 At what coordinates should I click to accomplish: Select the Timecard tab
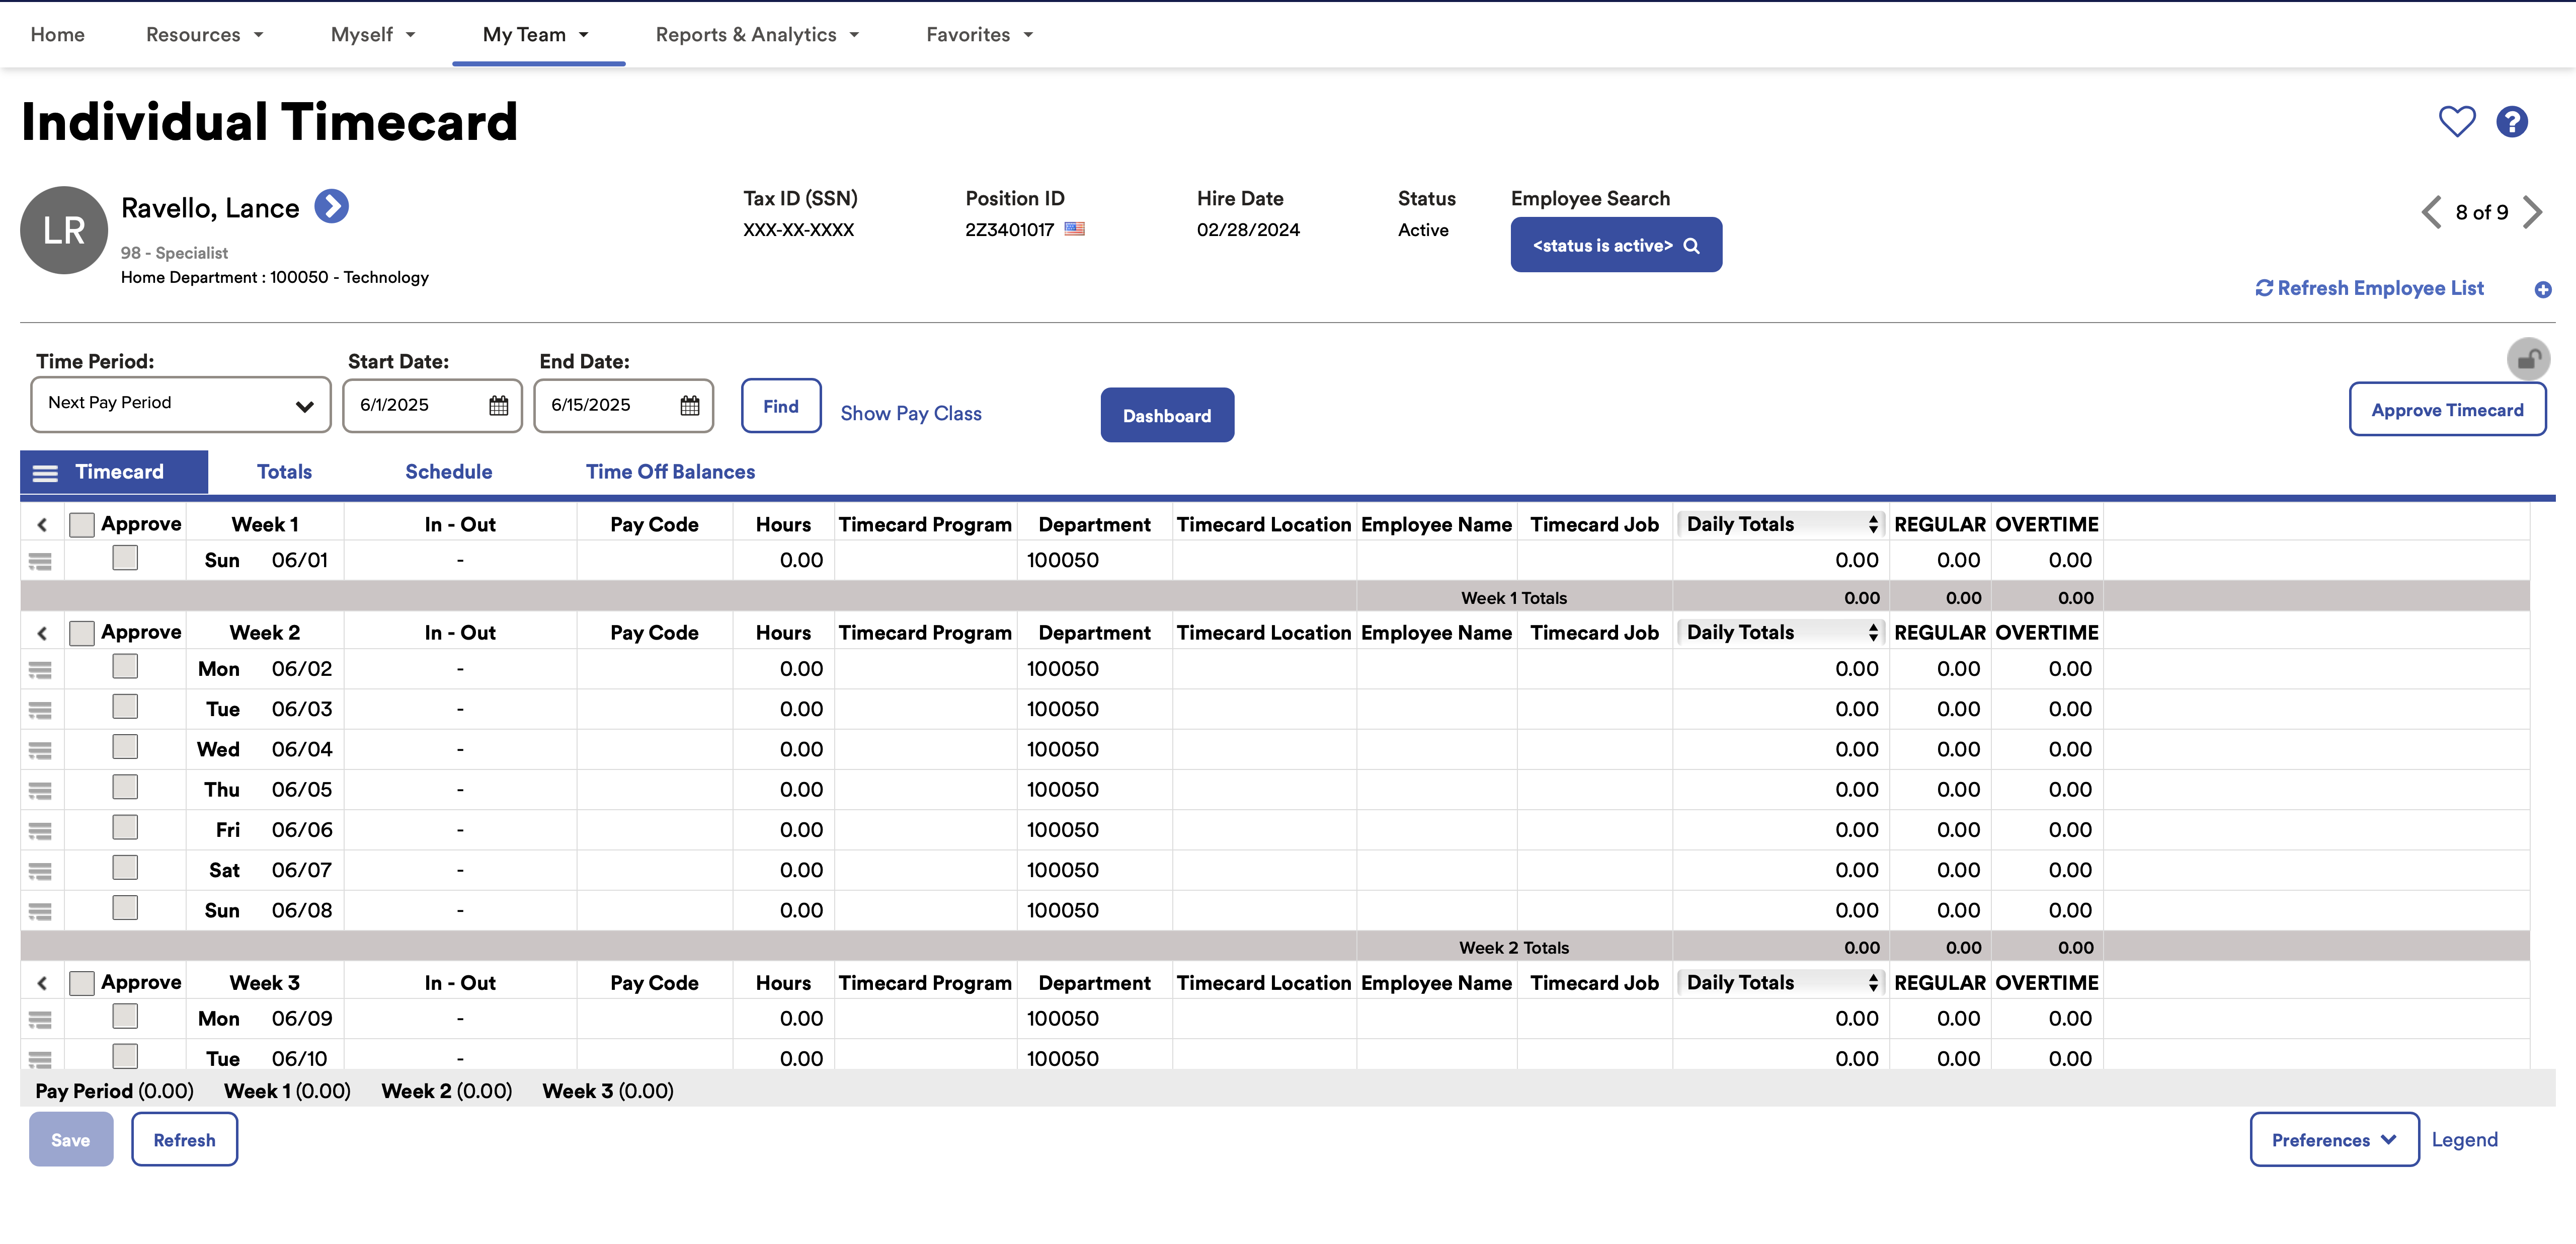tap(114, 472)
